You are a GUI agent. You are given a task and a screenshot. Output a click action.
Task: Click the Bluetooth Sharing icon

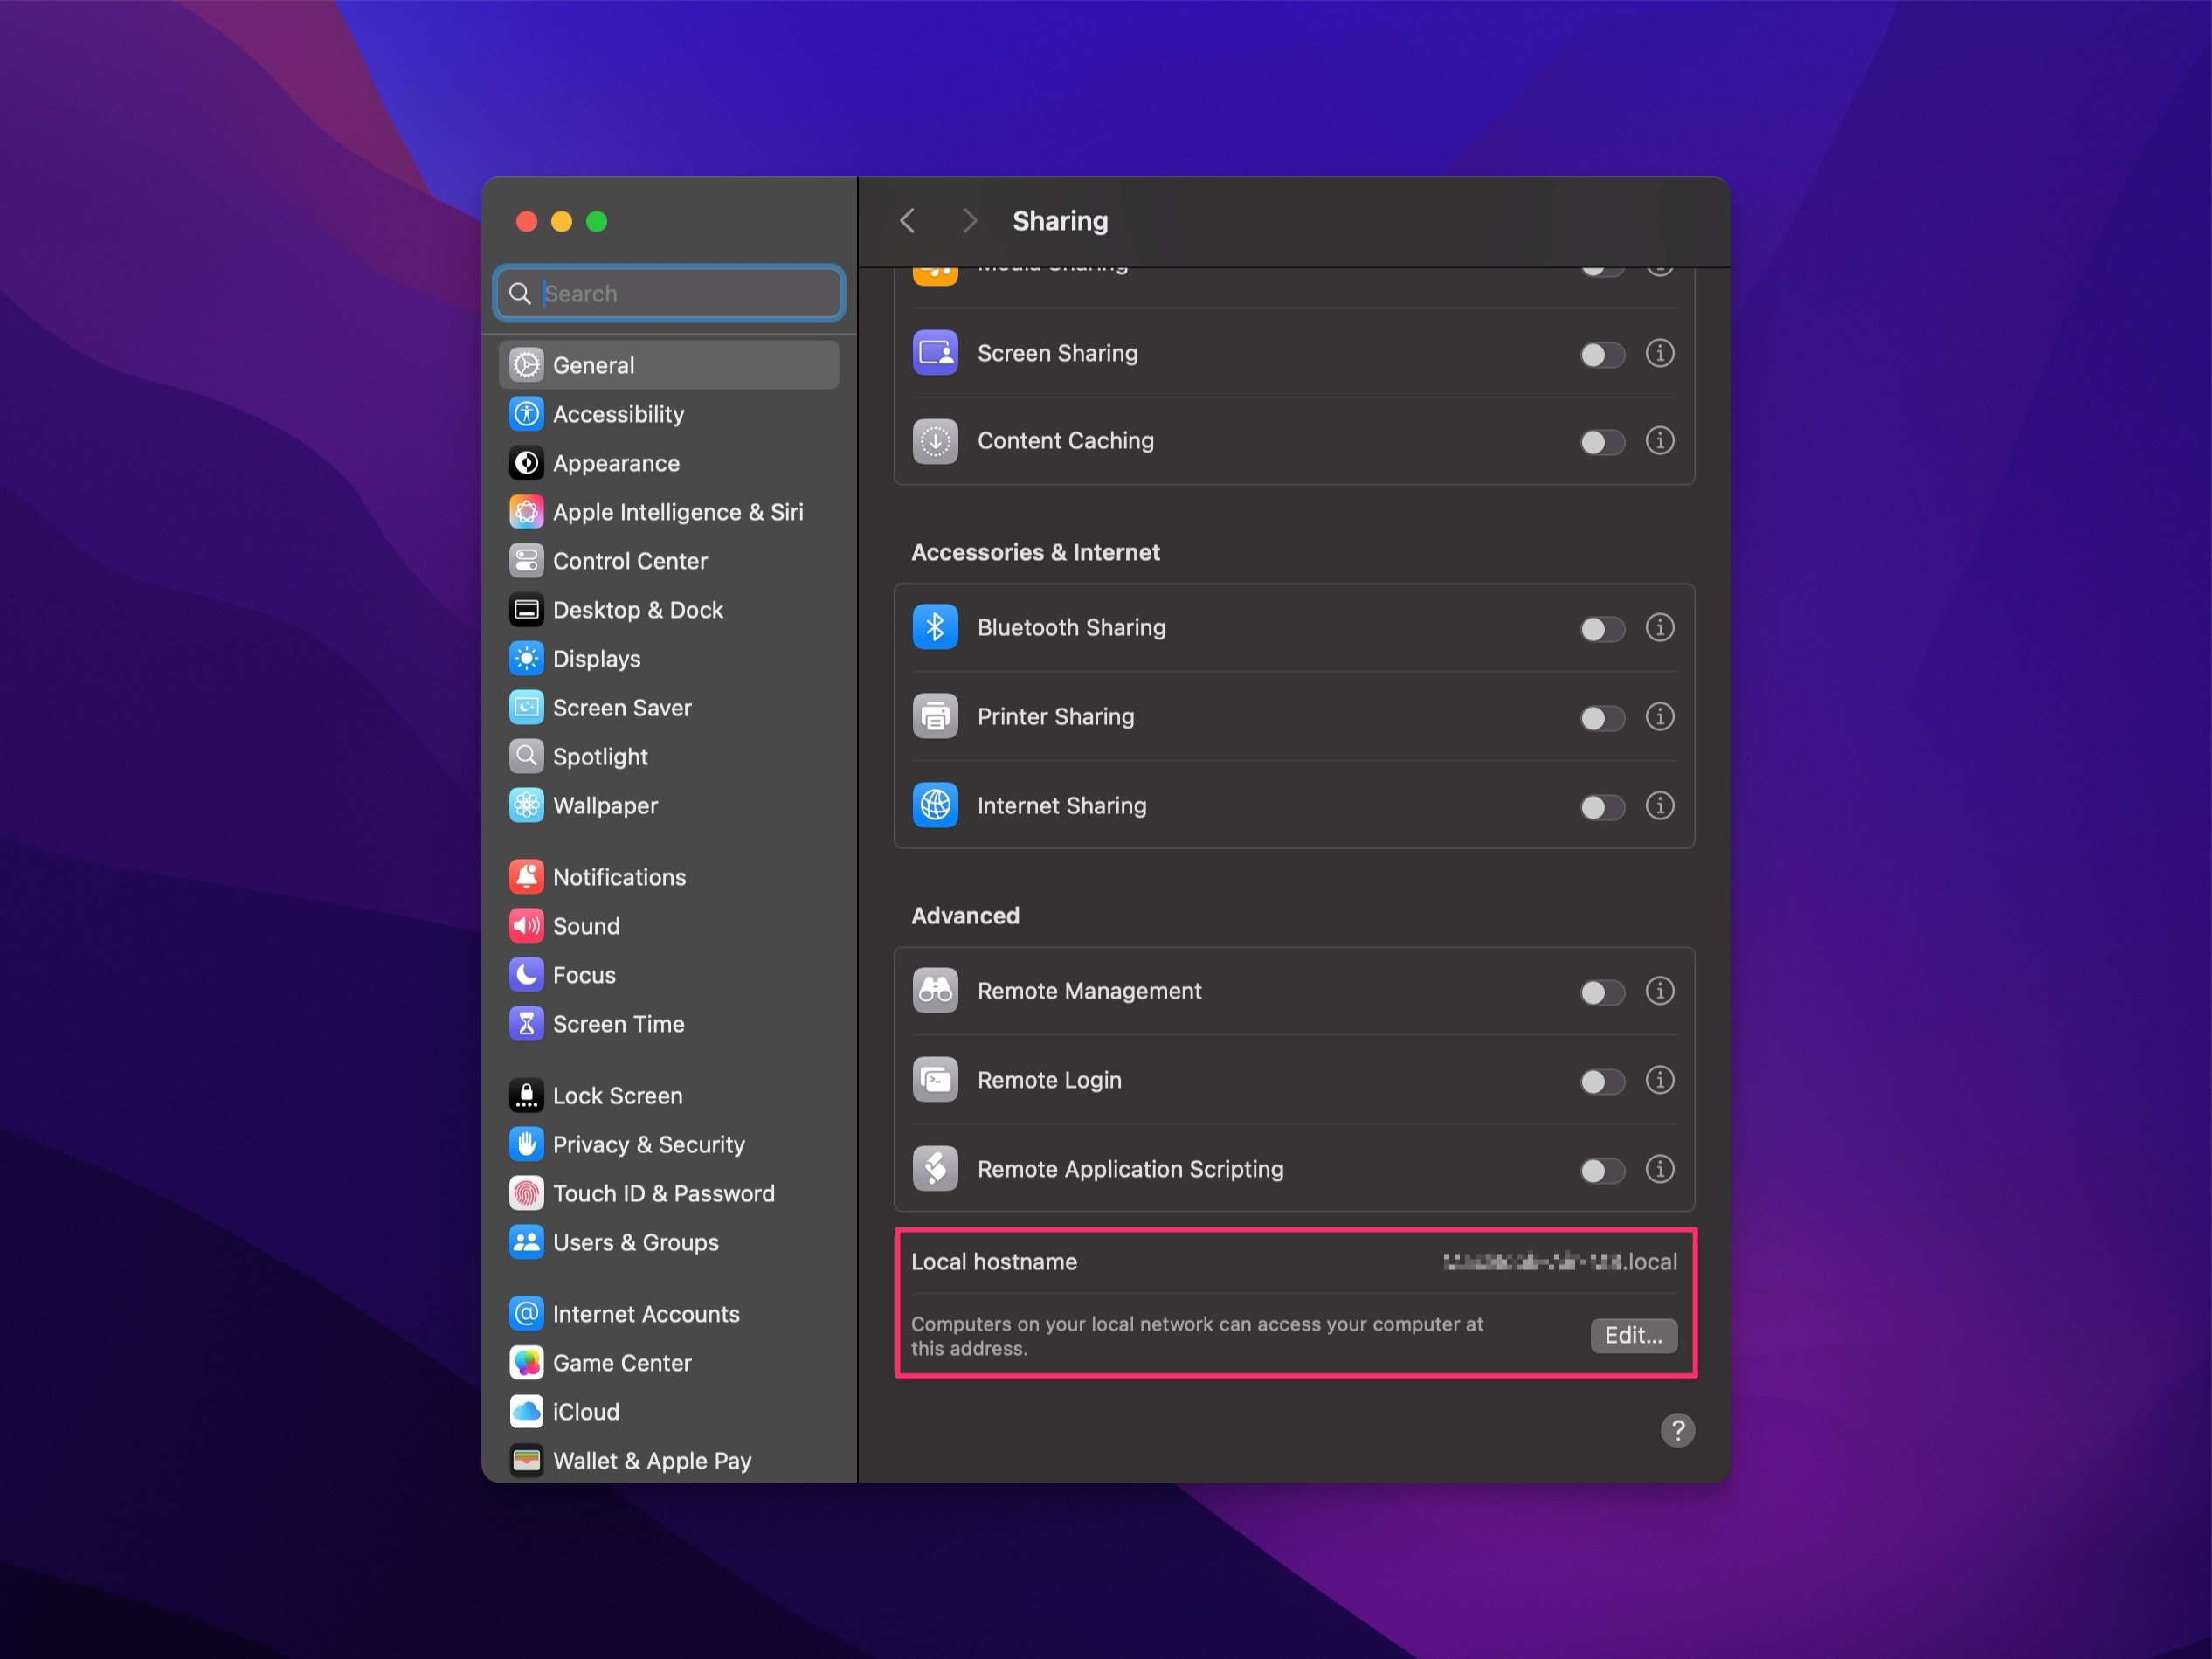[934, 626]
